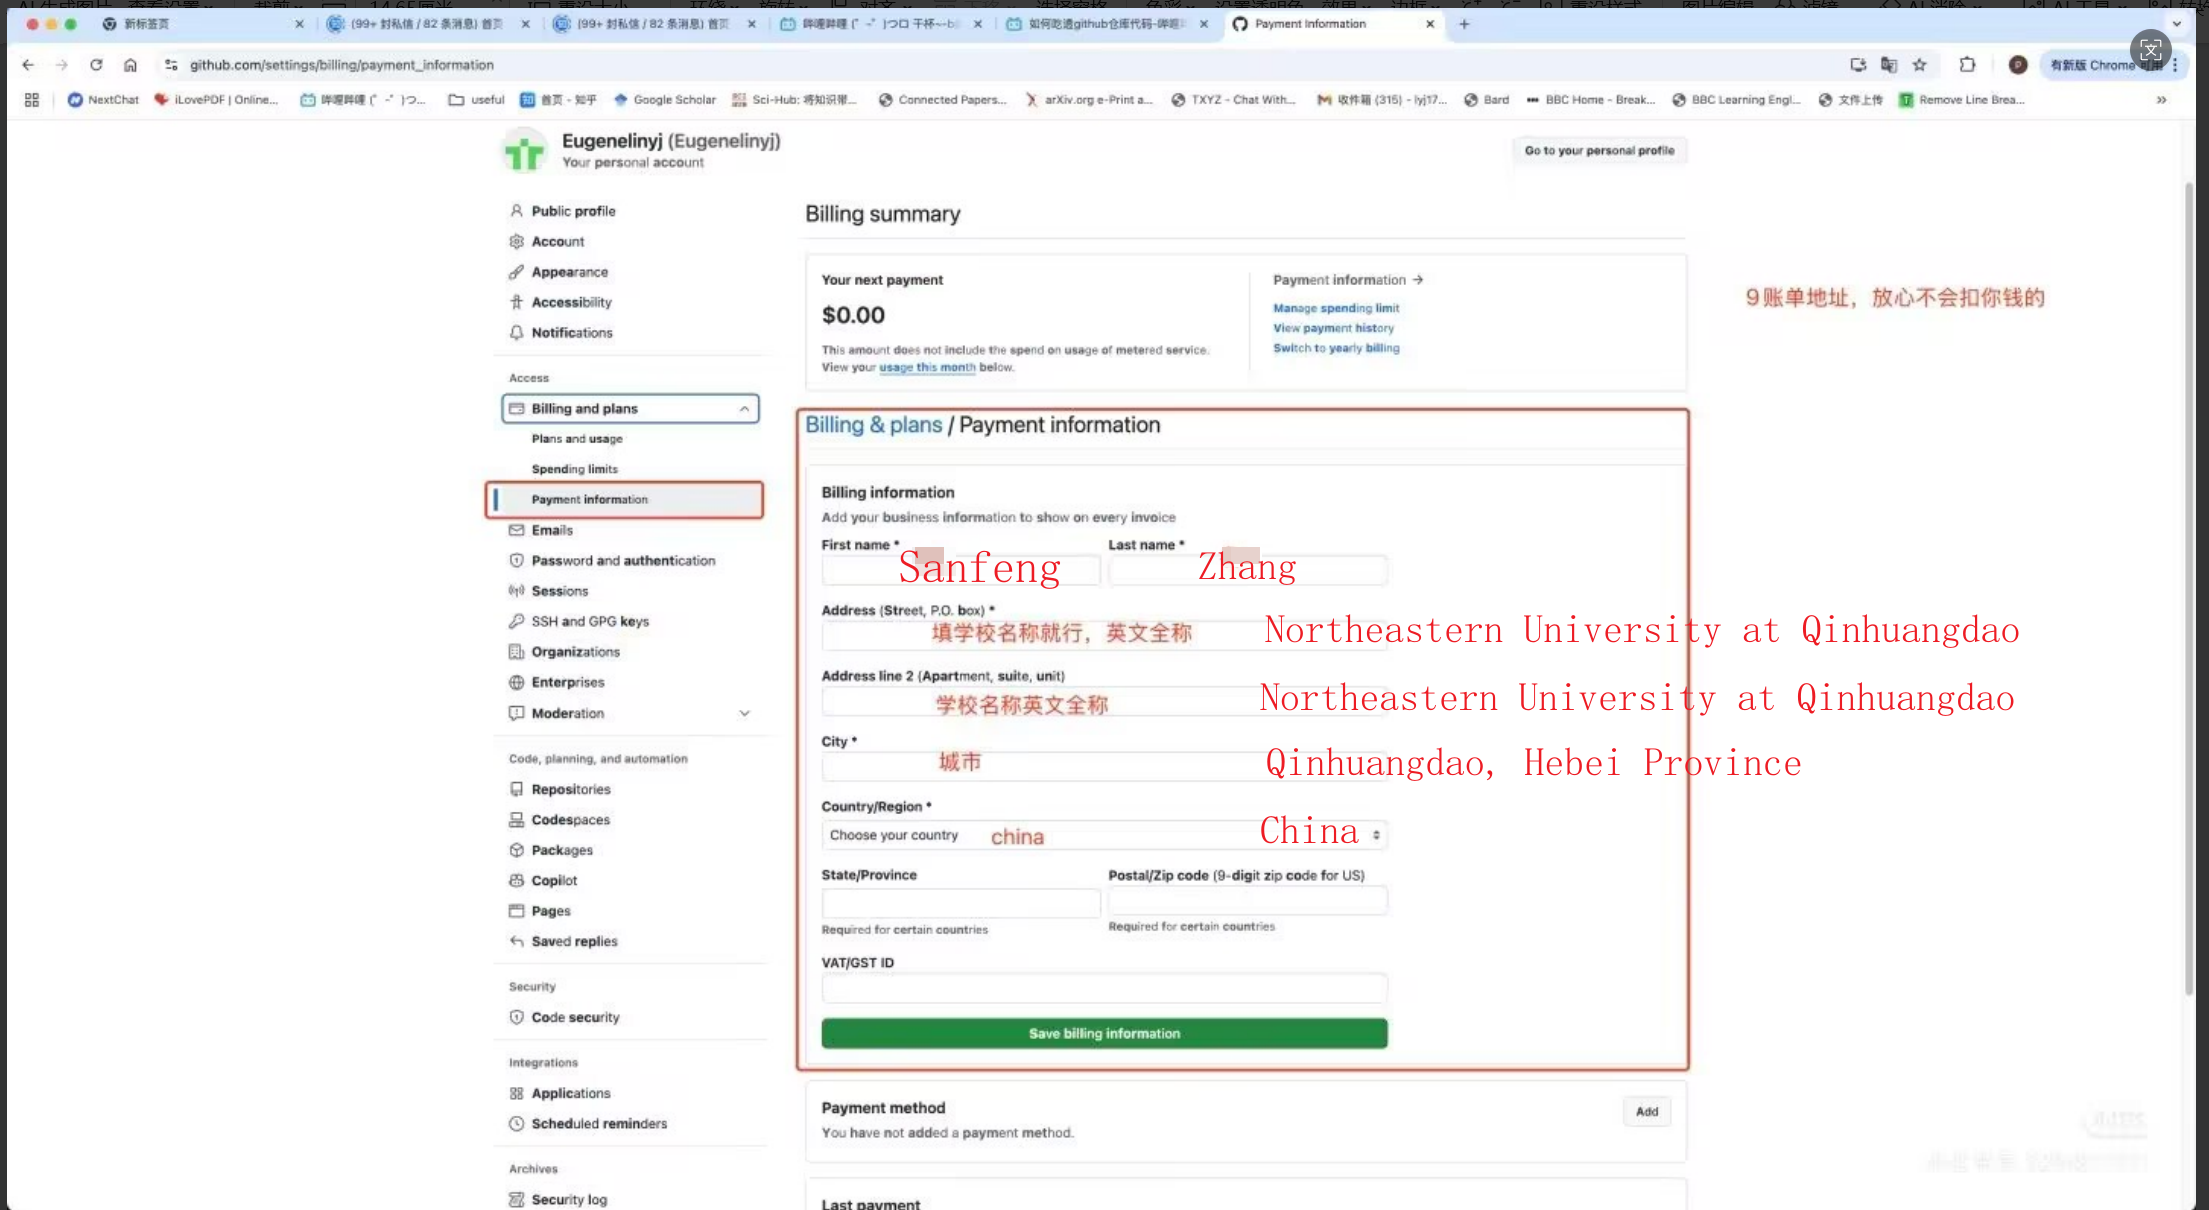Click the translate page icon

click(1888, 65)
